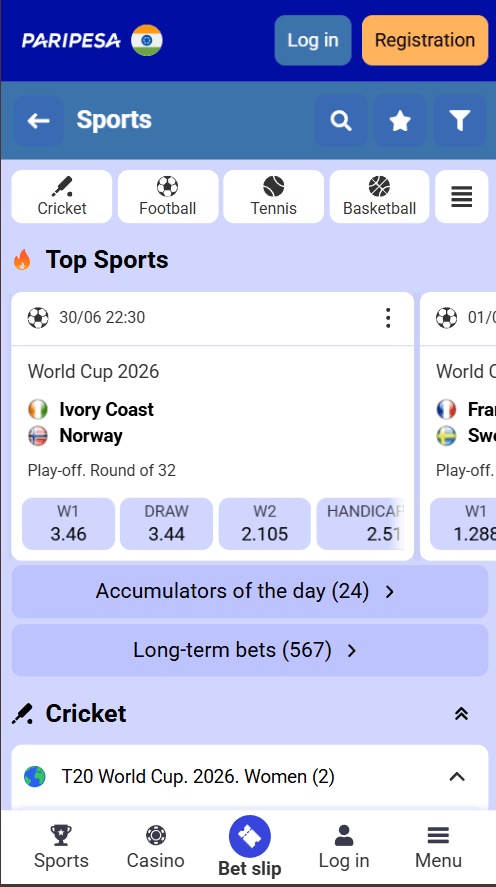This screenshot has width=496, height=887.
Task: Open Casino in the bottom navigation
Action: tap(156, 847)
